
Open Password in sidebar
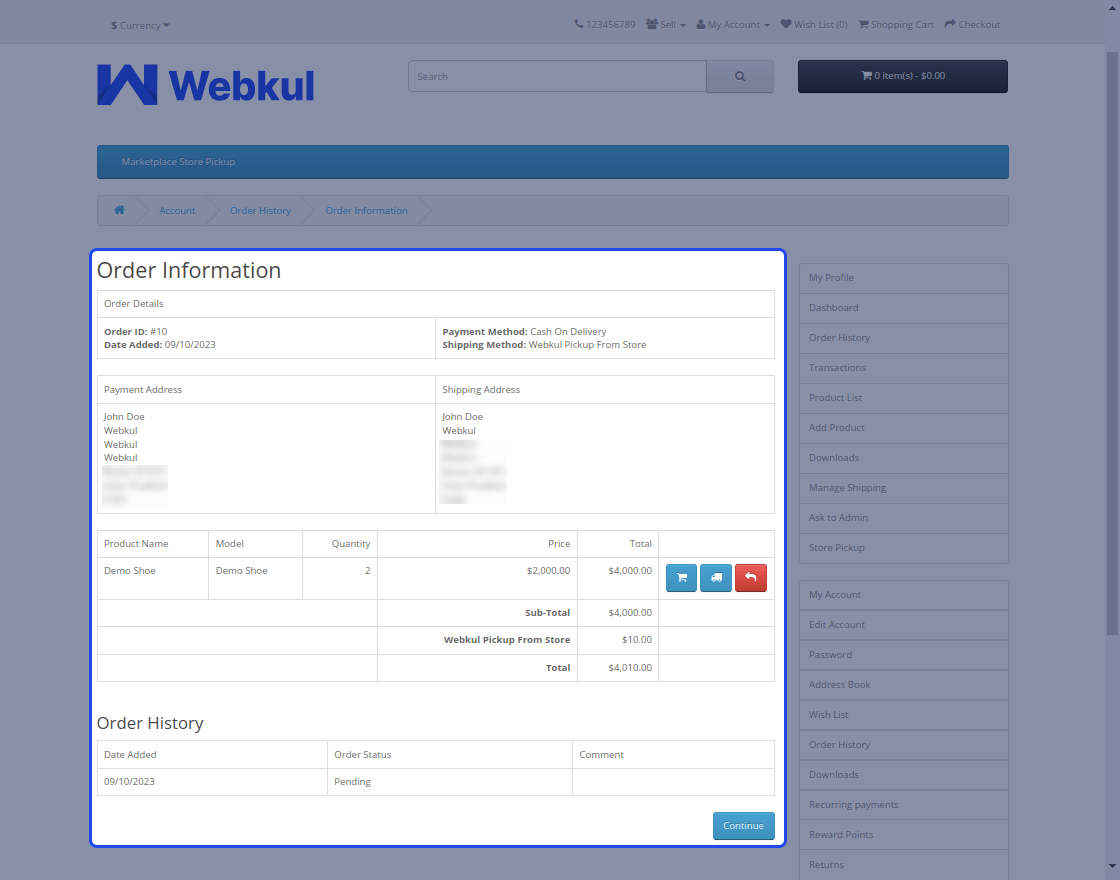tap(904, 655)
